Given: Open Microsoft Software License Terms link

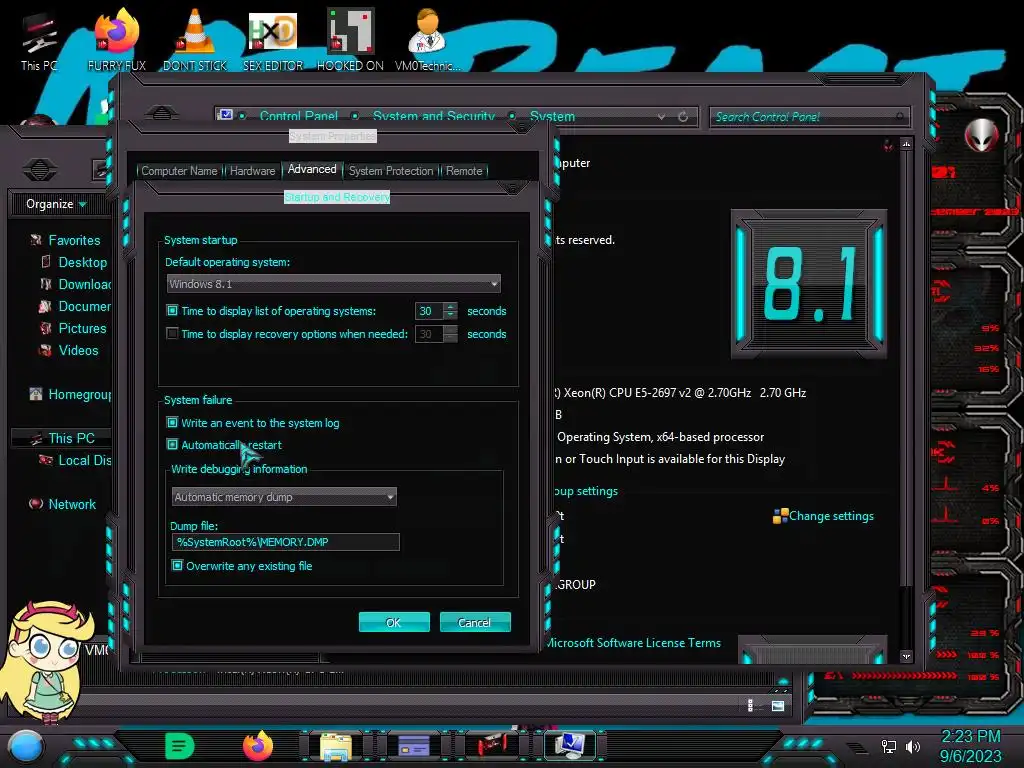Looking at the screenshot, I should (x=633, y=643).
